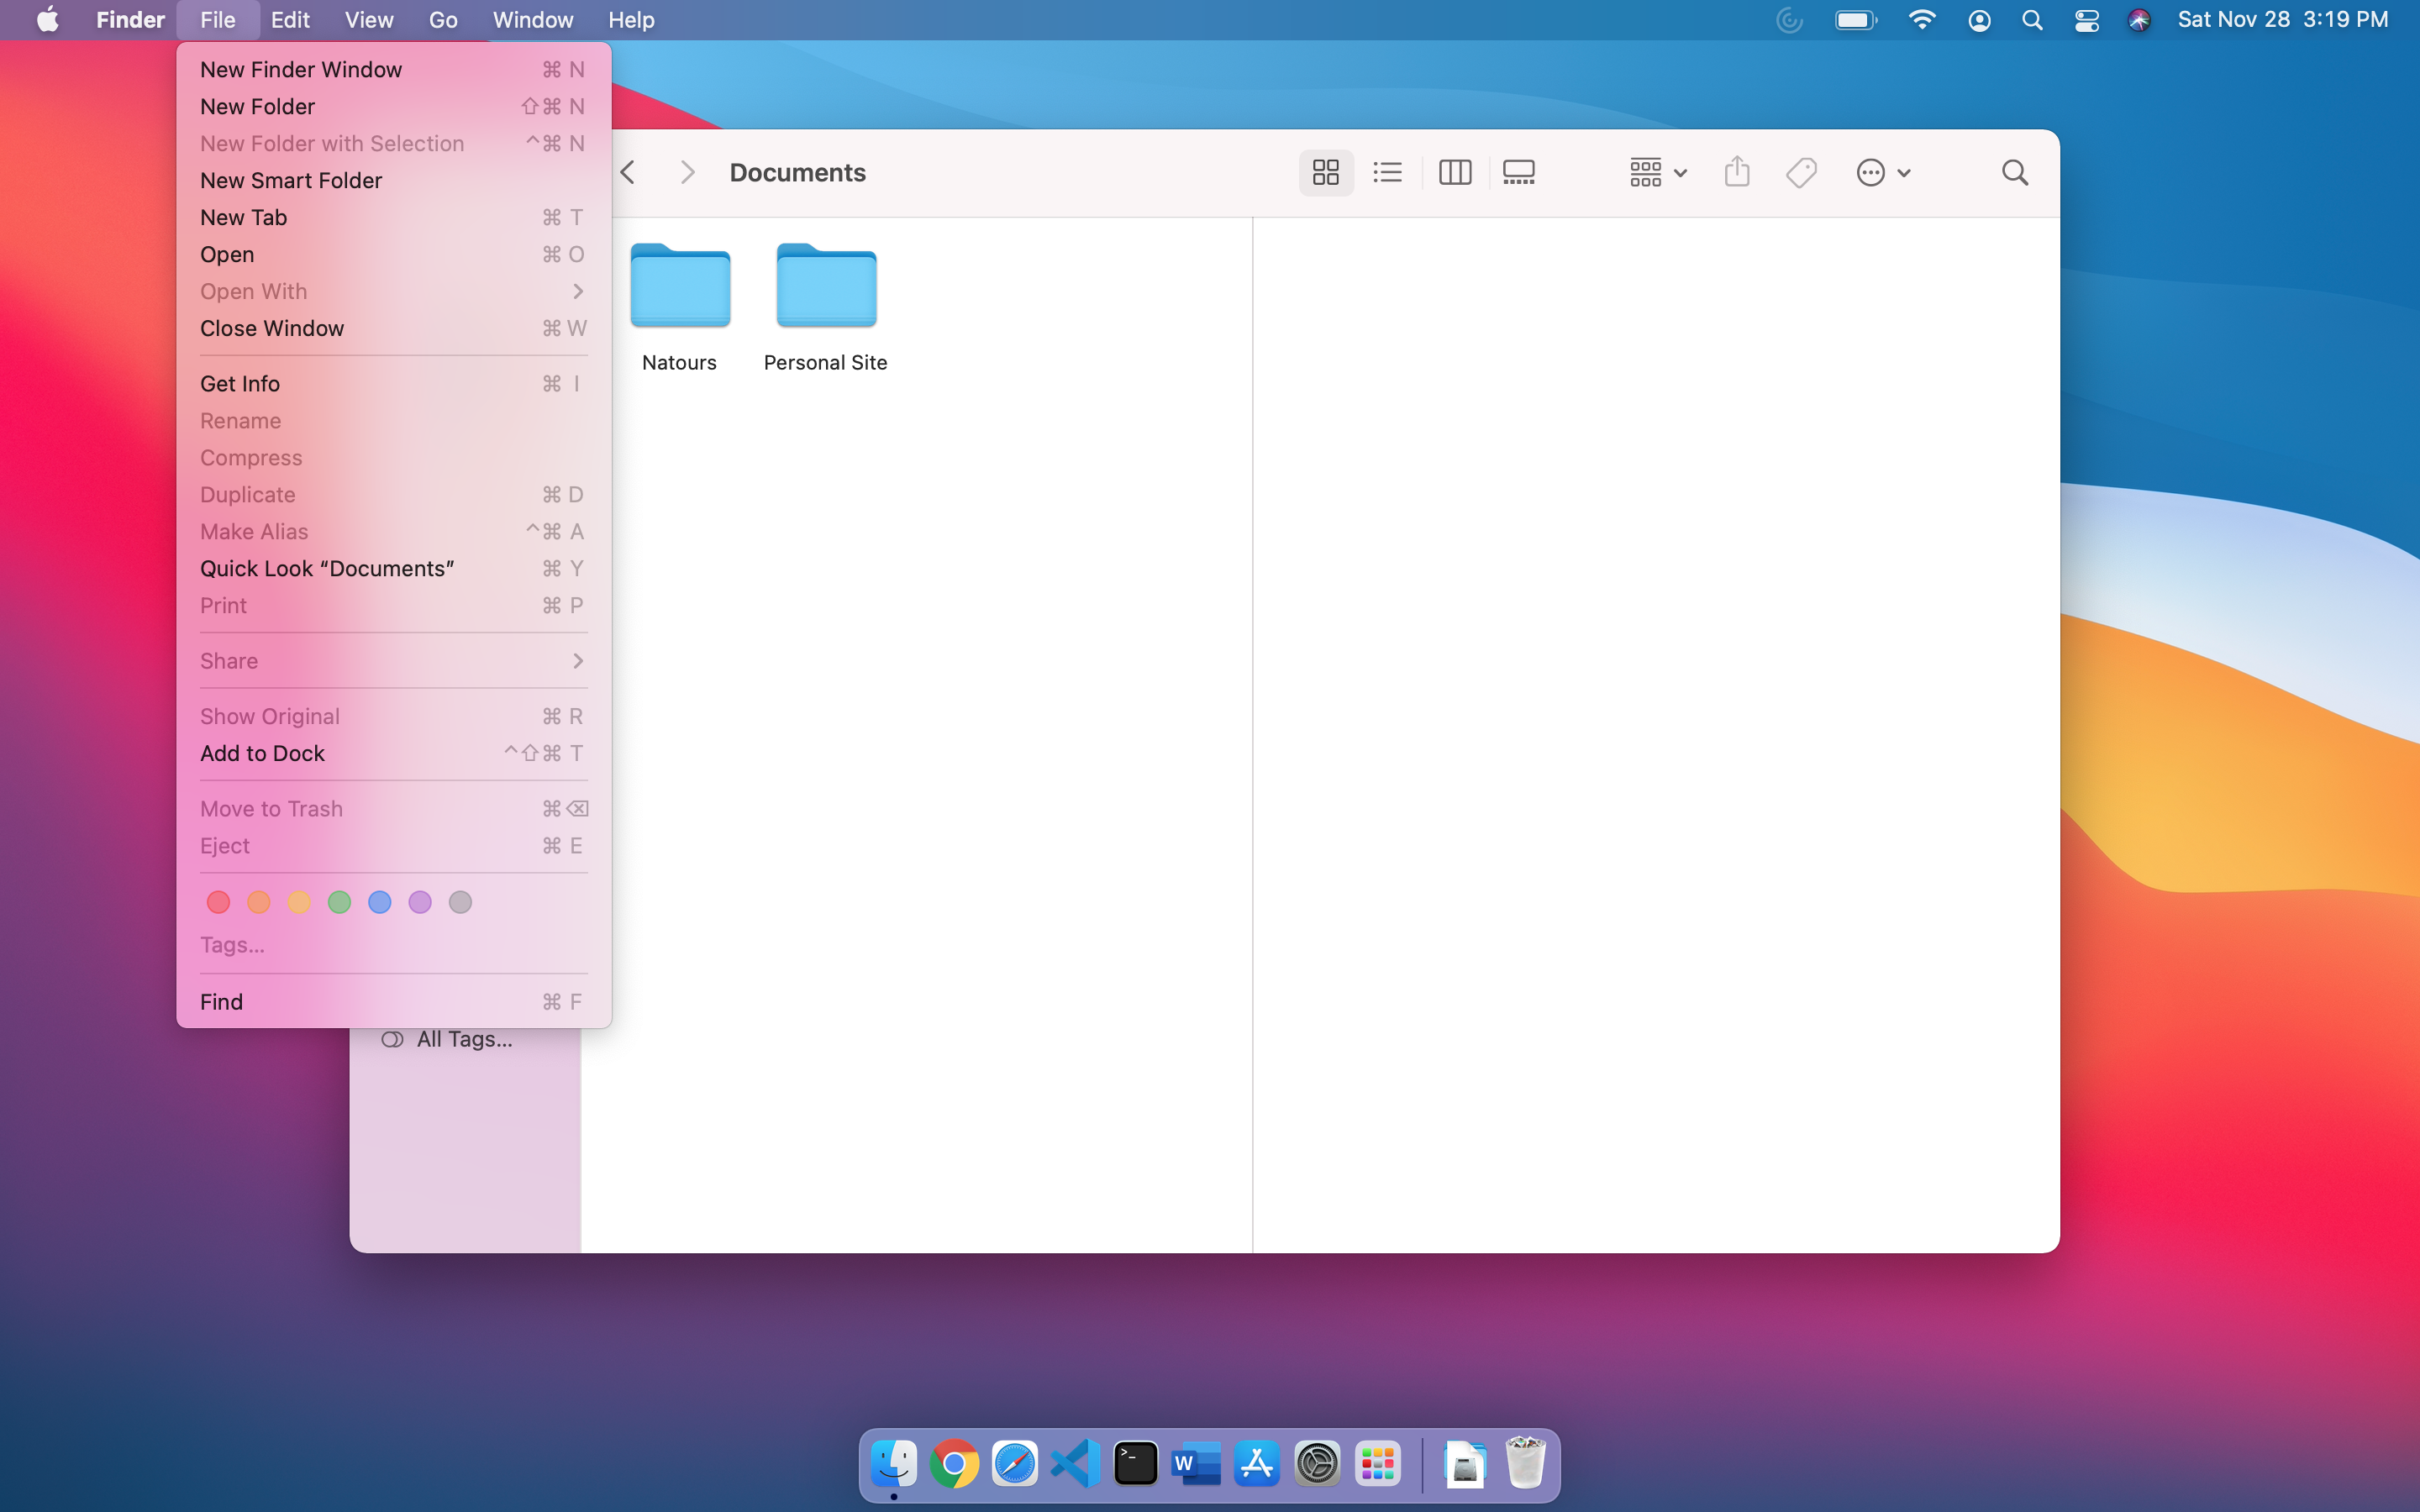Image resolution: width=2420 pixels, height=1512 pixels.
Task: Open Visual Studio Code from the Dock
Action: click(x=1075, y=1463)
